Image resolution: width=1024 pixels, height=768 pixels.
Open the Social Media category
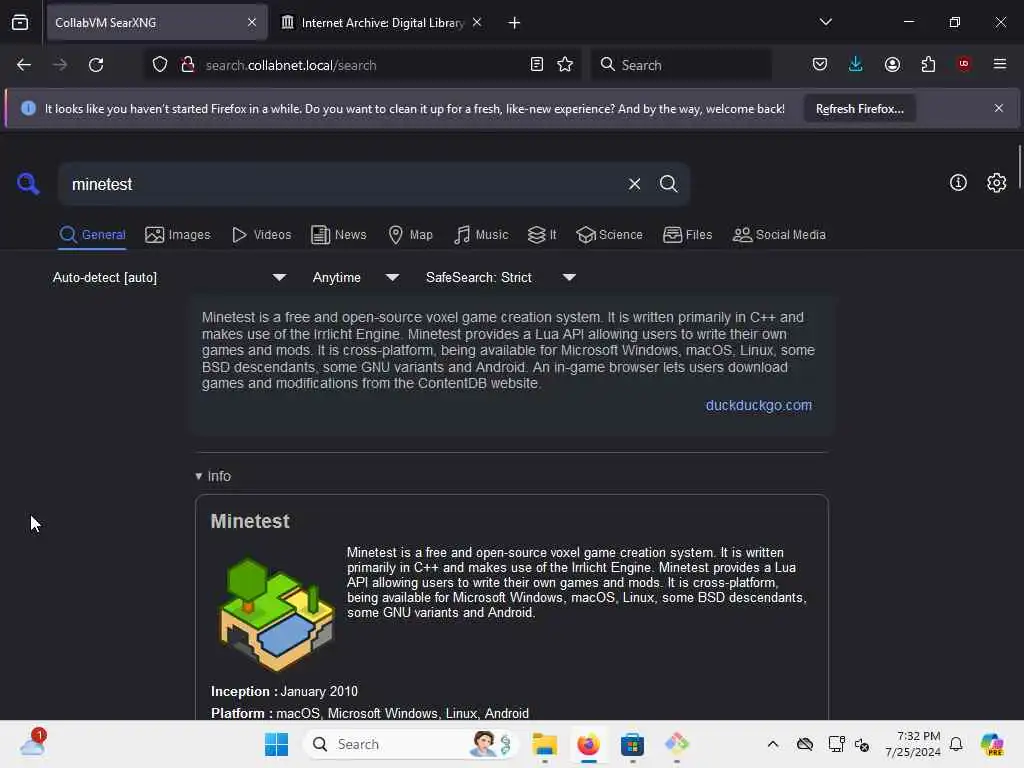click(x=779, y=235)
